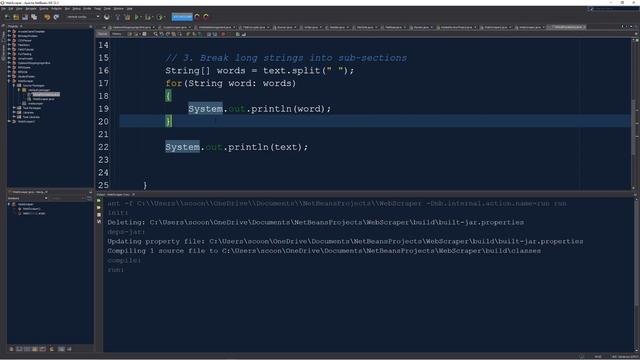Click the Comment editor toolbar icon
Viewport: 640px width, 360px height.
point(238,34)
